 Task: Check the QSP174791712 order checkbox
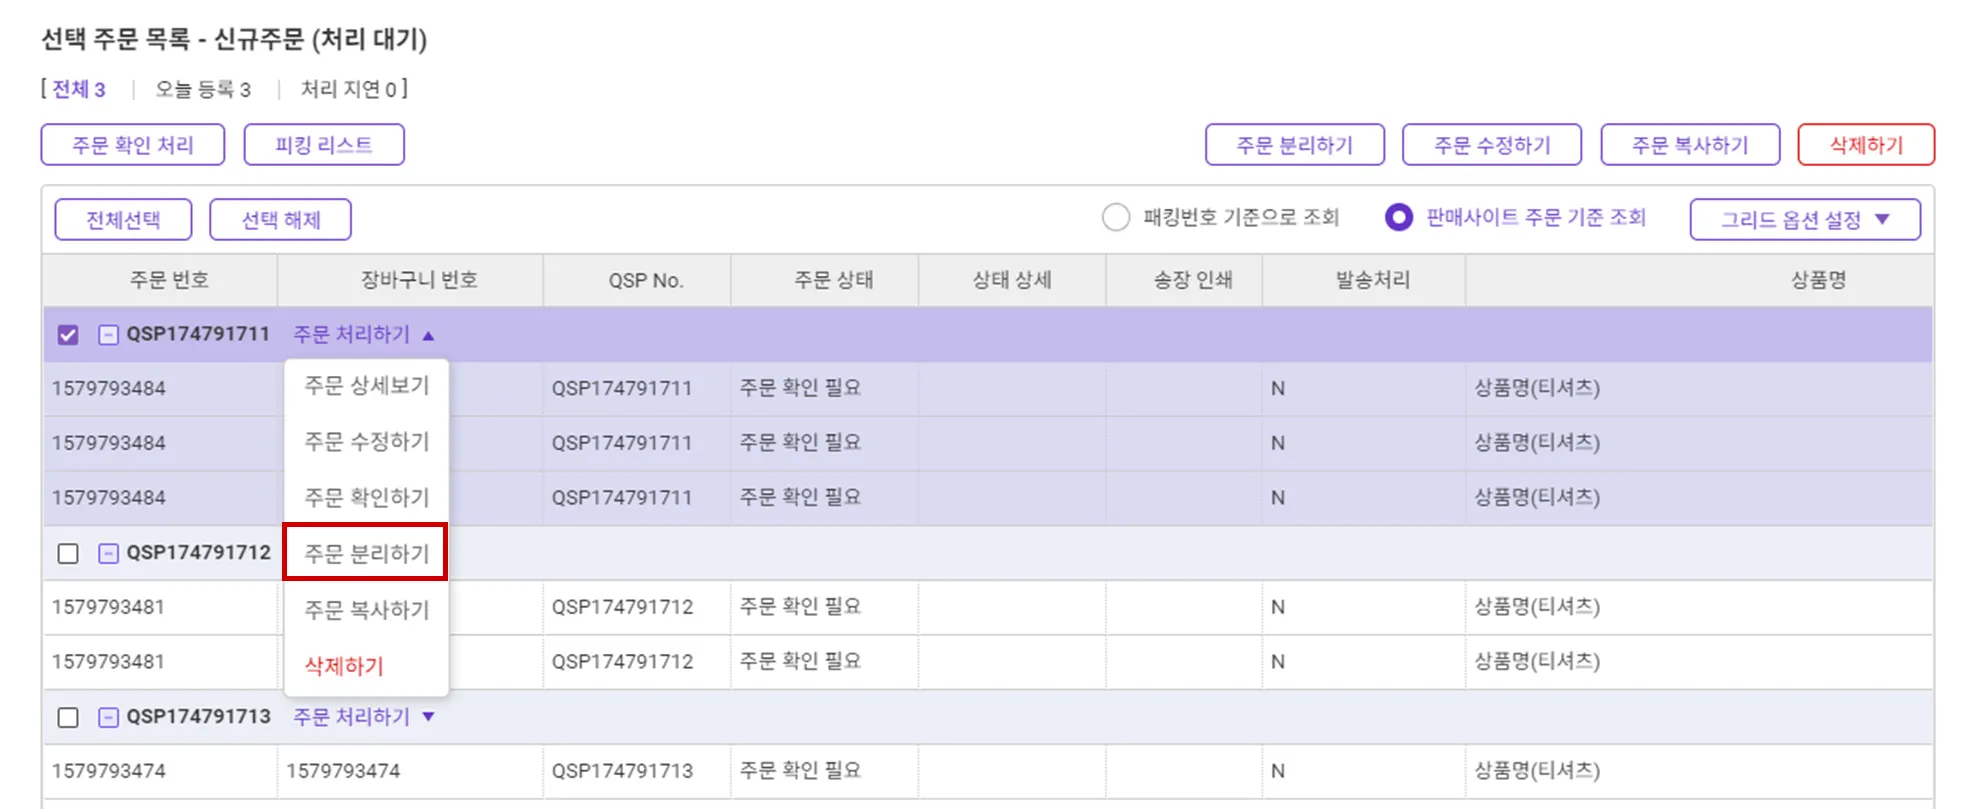coord(68,553)
